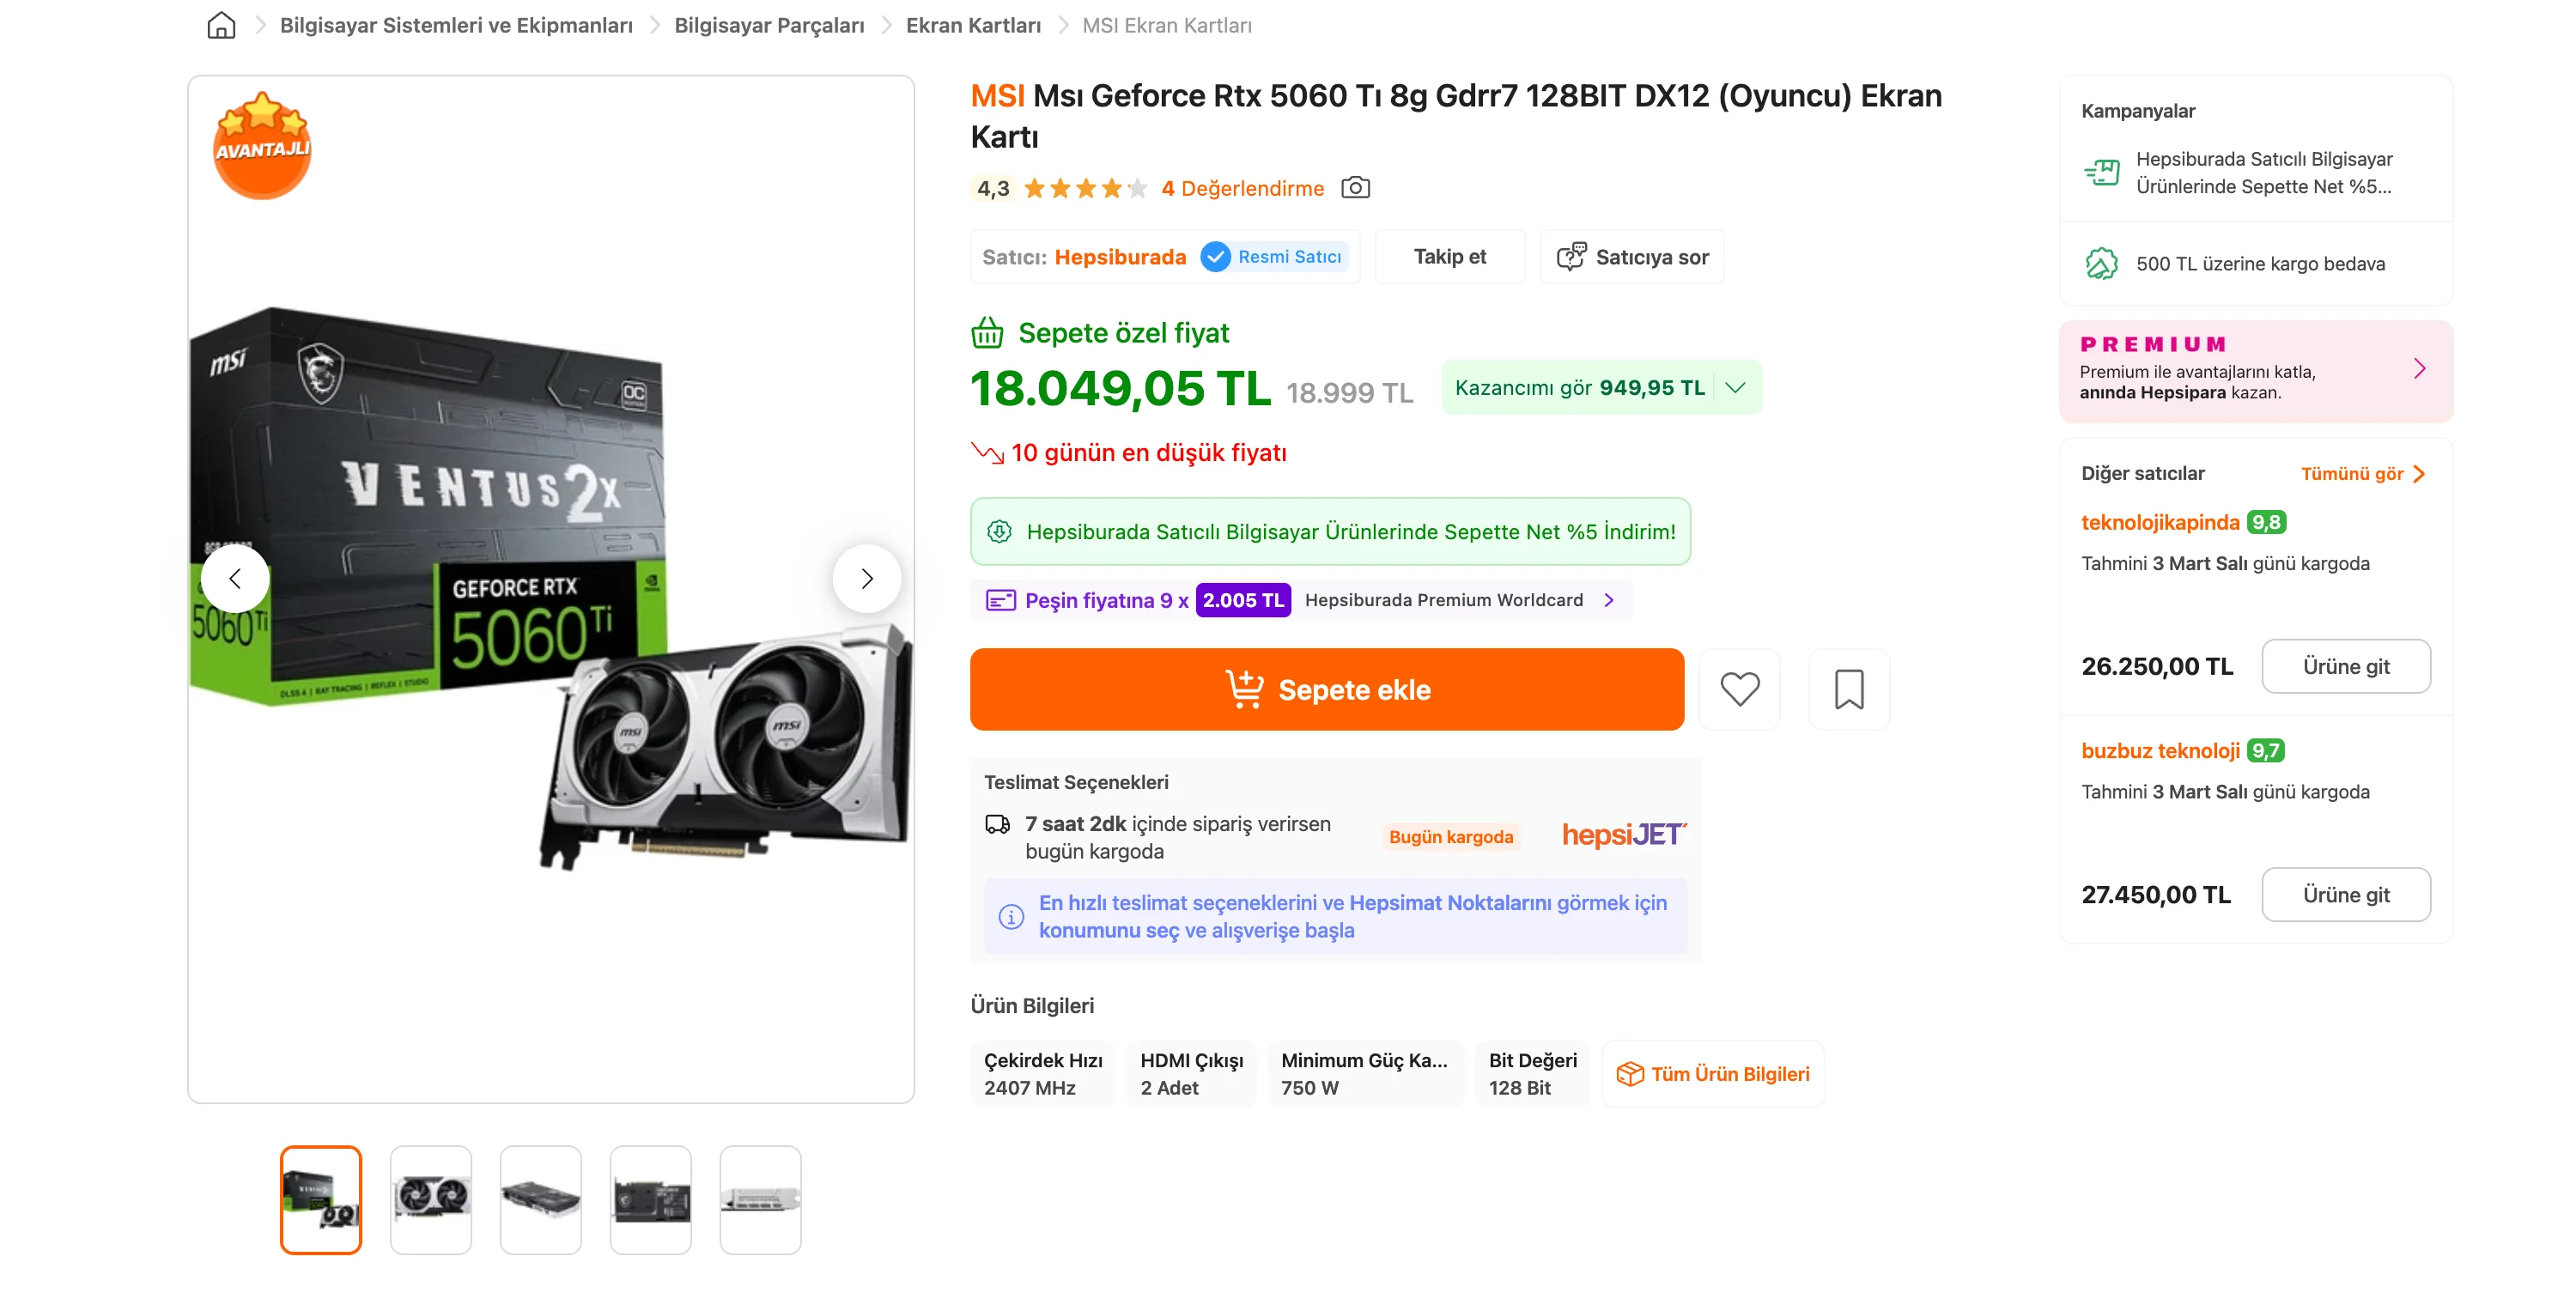Expand the 'Kazancımı gör 949,95 TL' dropdown
2576x1293 pixels.
pyautogui.click(x=1735, y=388)
